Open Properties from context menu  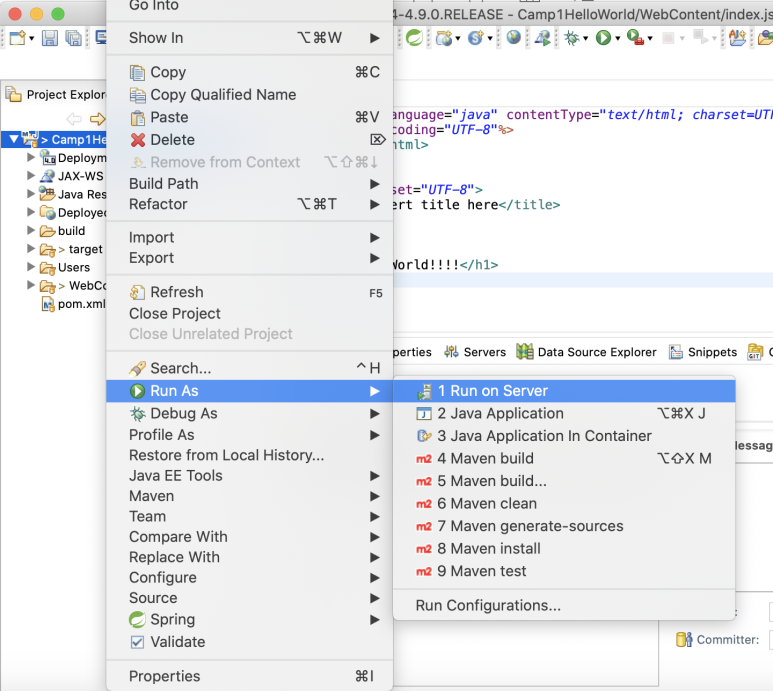249,676
